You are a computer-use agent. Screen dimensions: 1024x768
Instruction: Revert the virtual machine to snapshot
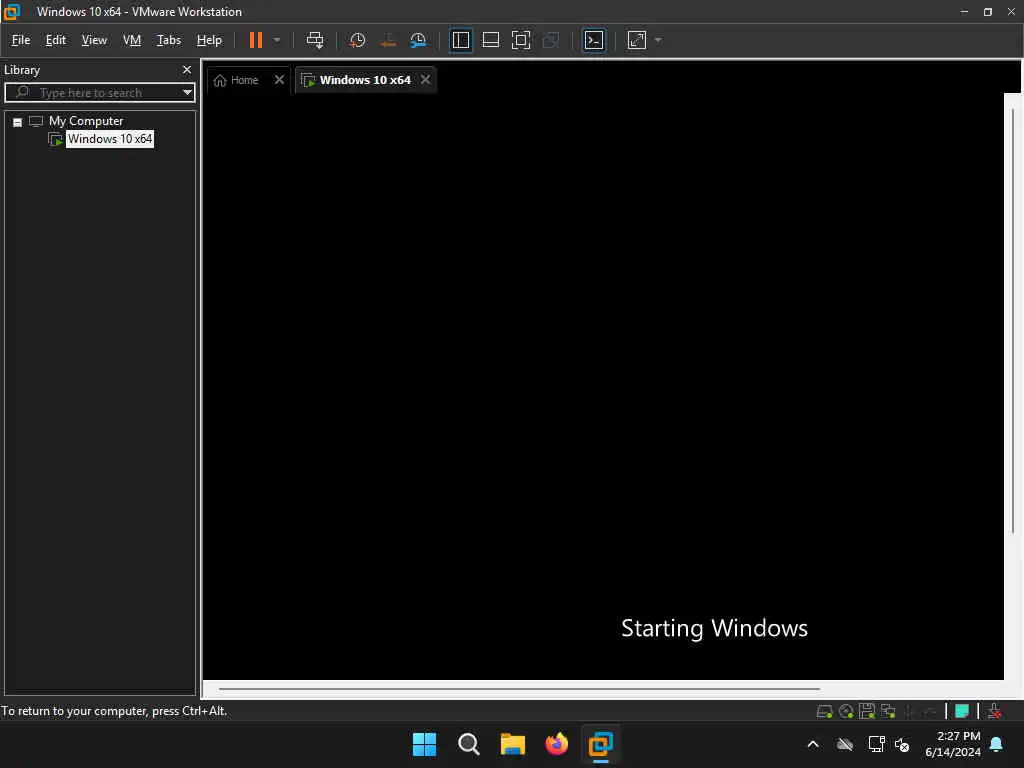pyautogui.click(x=388, y=40)
